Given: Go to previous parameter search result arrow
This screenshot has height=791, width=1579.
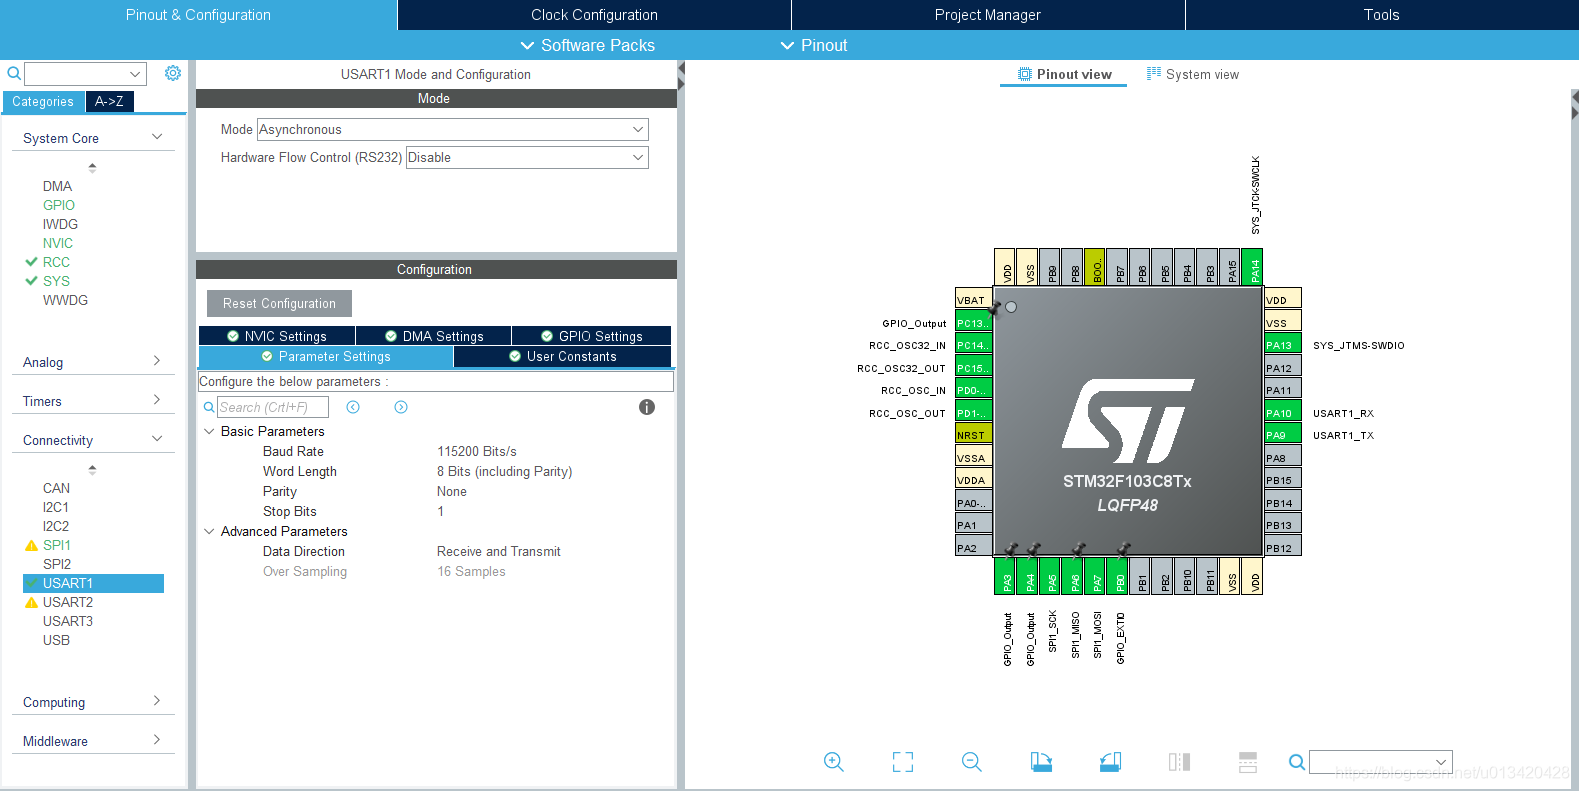Looking at the screenshot, I should tap(353, 407).
